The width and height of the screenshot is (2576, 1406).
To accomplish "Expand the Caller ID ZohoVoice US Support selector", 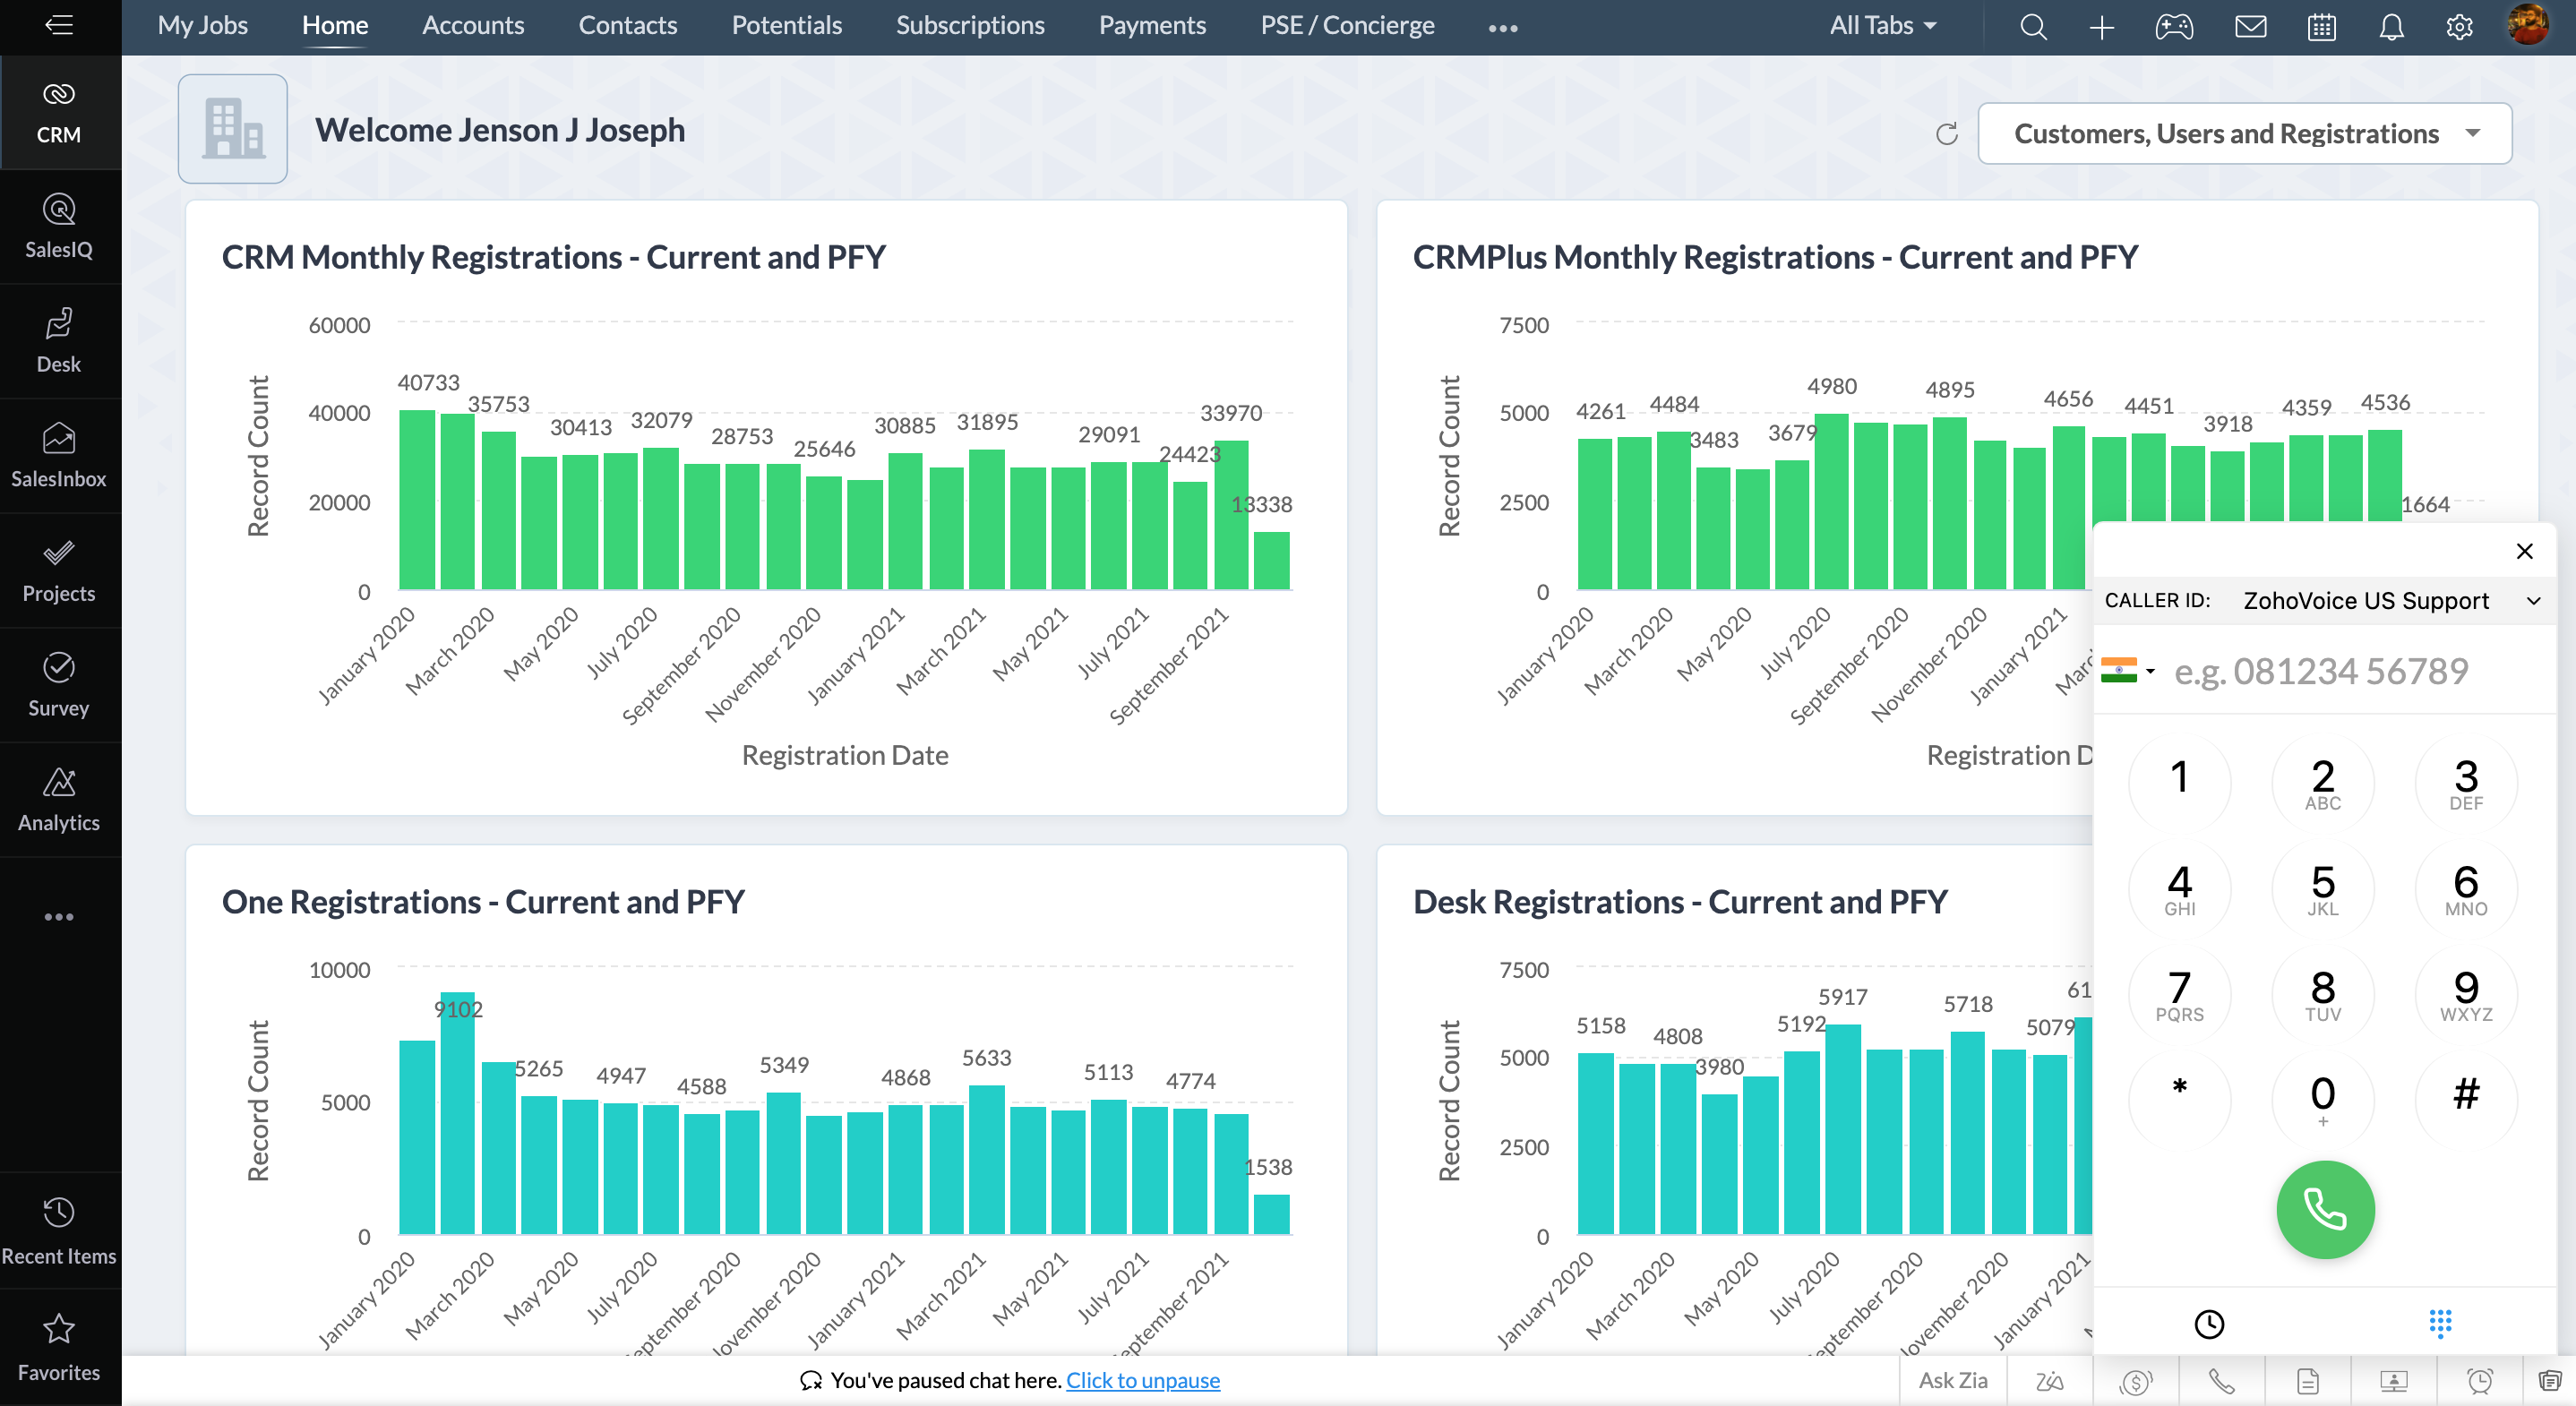I will point(2390,601).
